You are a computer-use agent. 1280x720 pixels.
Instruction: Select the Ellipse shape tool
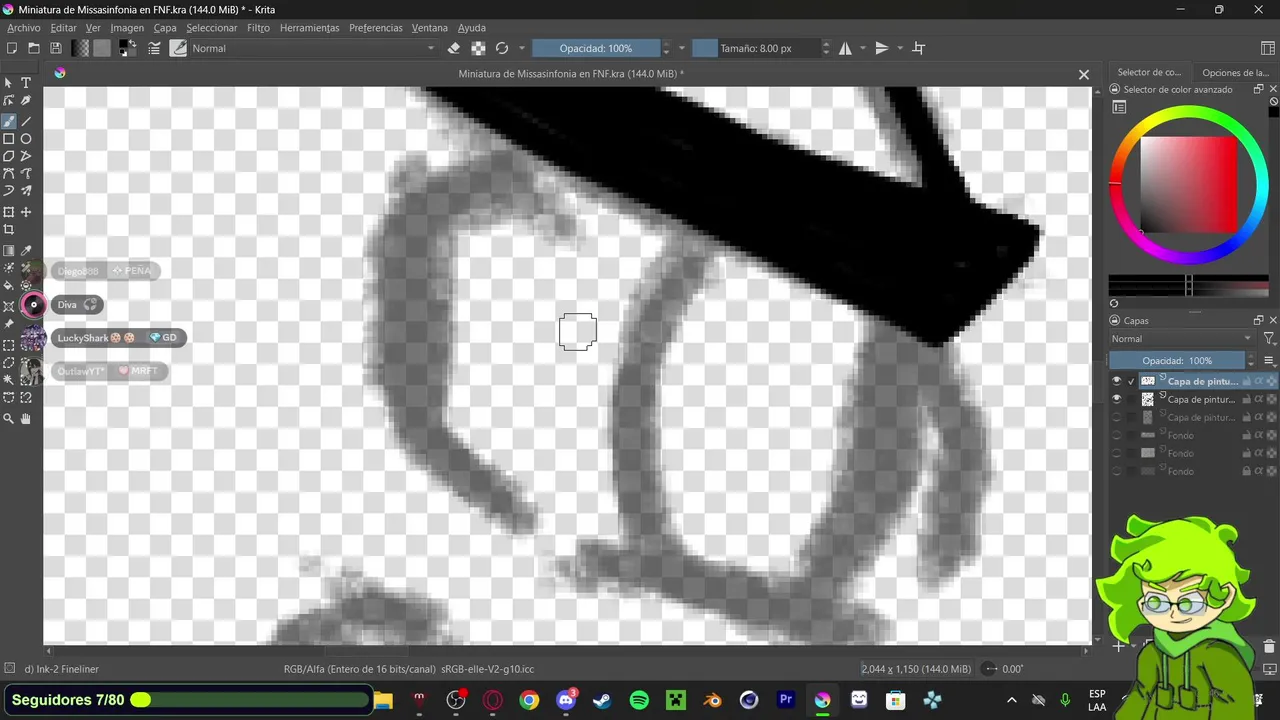26,138
